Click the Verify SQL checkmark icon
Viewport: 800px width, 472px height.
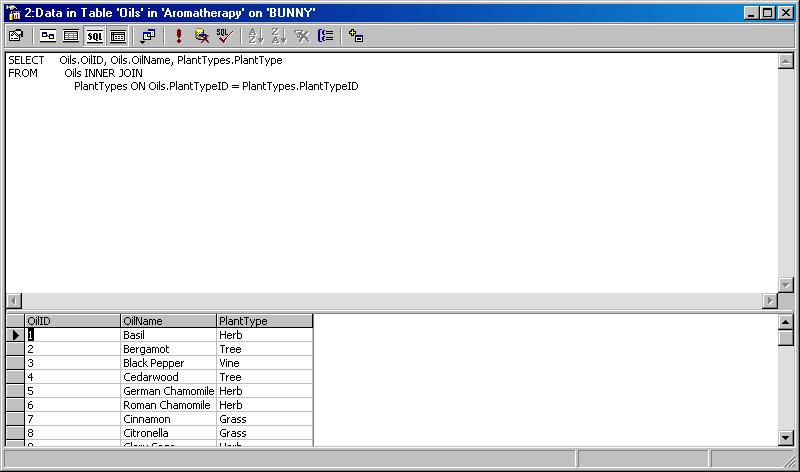(x=225, y=36)
